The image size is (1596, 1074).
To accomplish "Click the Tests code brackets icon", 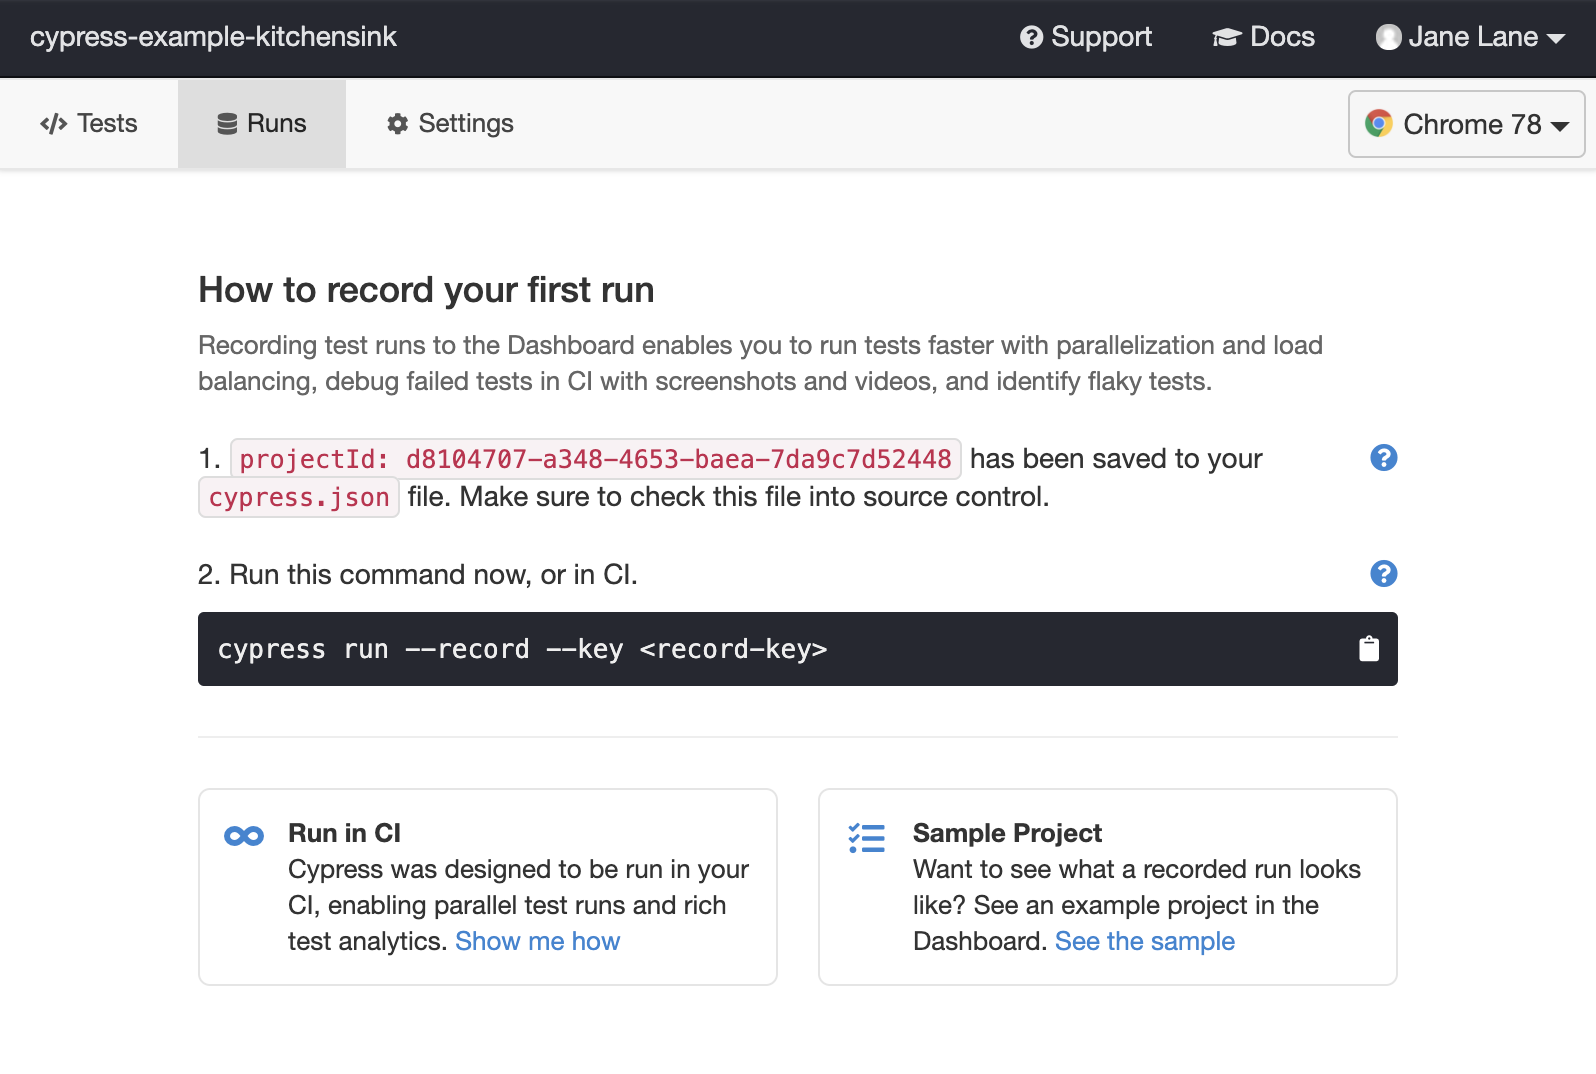I will (x=54, y=124).
